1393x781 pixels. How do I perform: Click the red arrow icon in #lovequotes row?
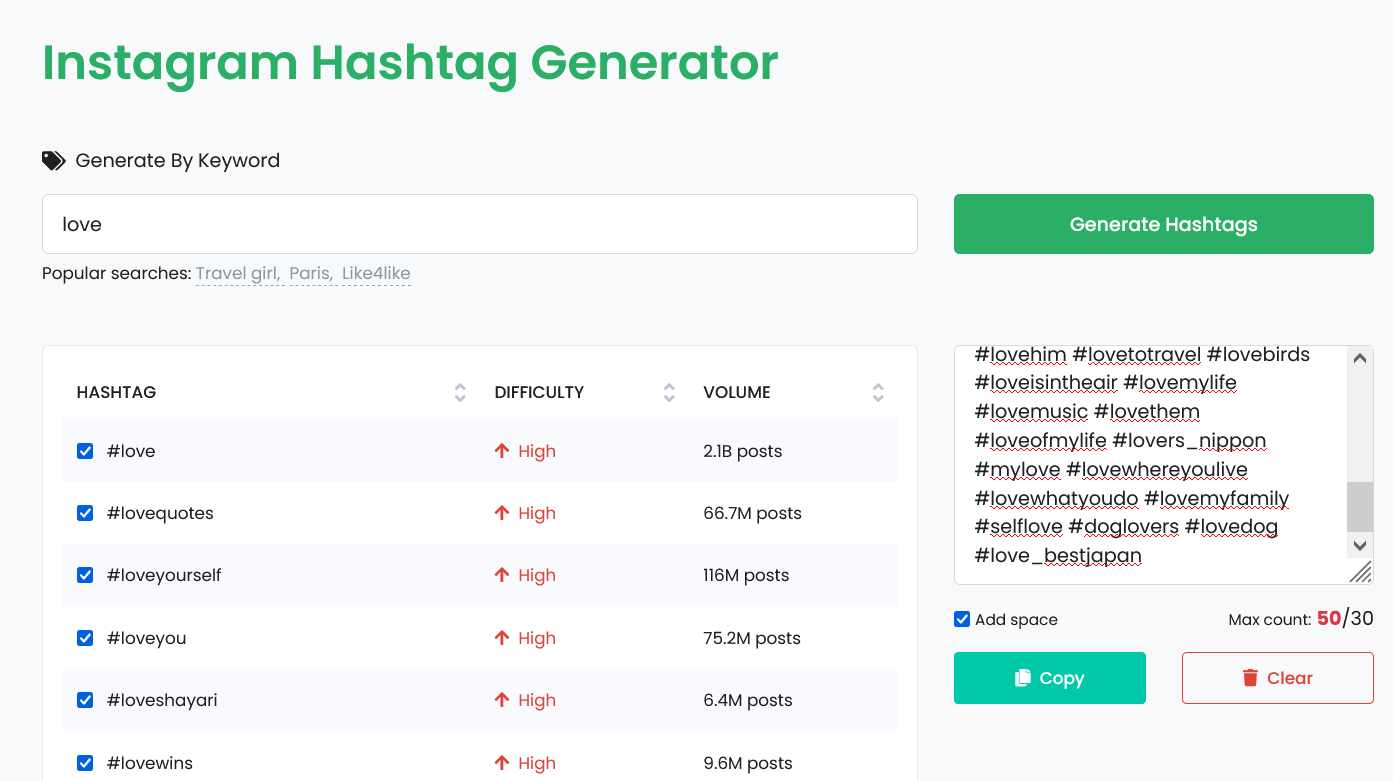click(502, 513)
